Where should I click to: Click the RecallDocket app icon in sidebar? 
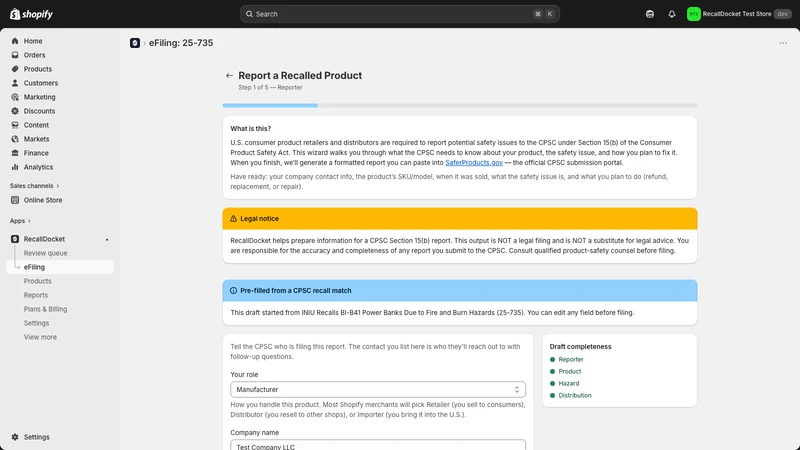coord(15,239)
